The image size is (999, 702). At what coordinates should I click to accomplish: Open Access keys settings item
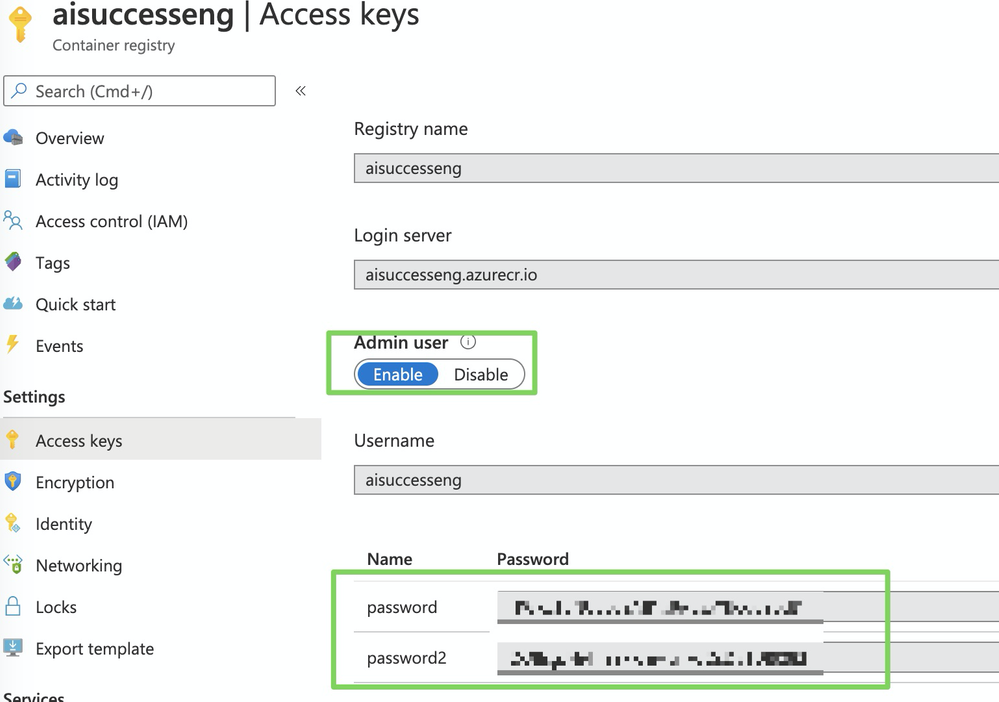click(x=79, y=441)
